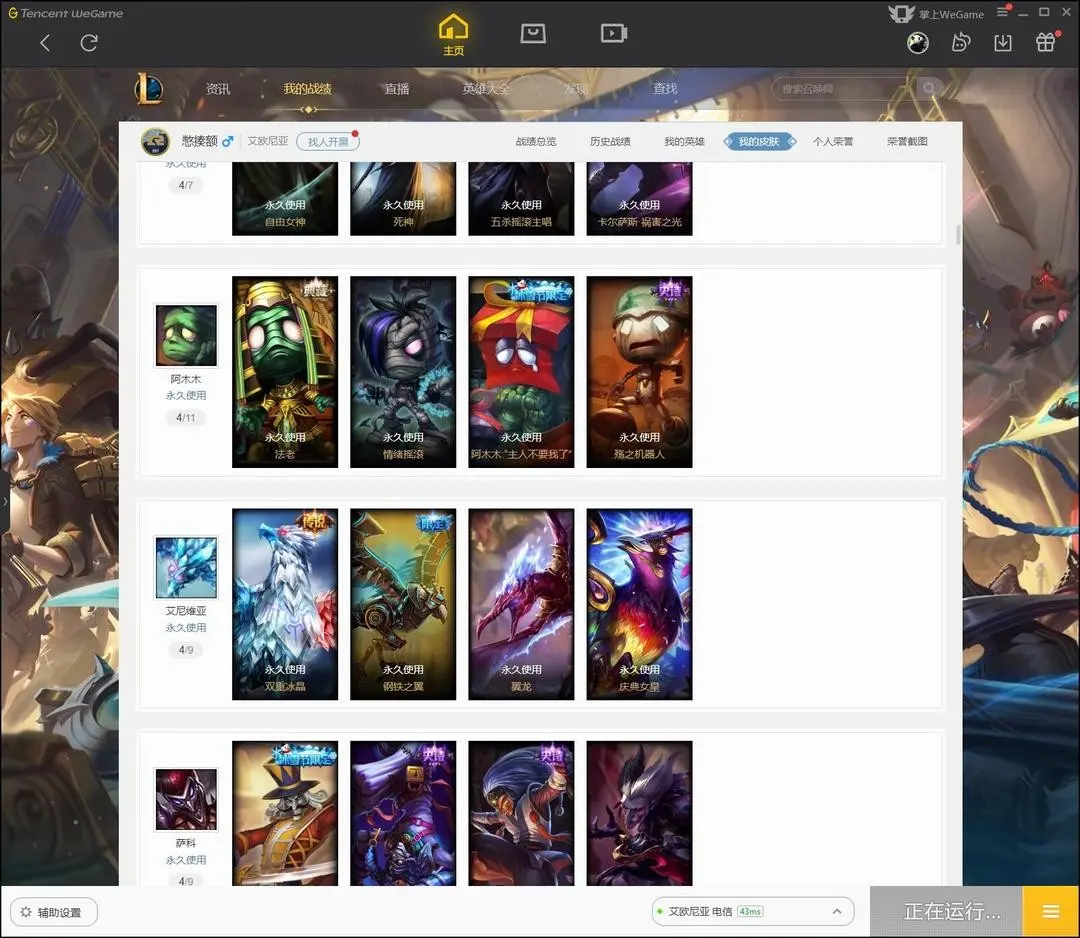Click the 4/11 skin count for 阿木木
Viewport: 1080px width, 938px height.
186,417
